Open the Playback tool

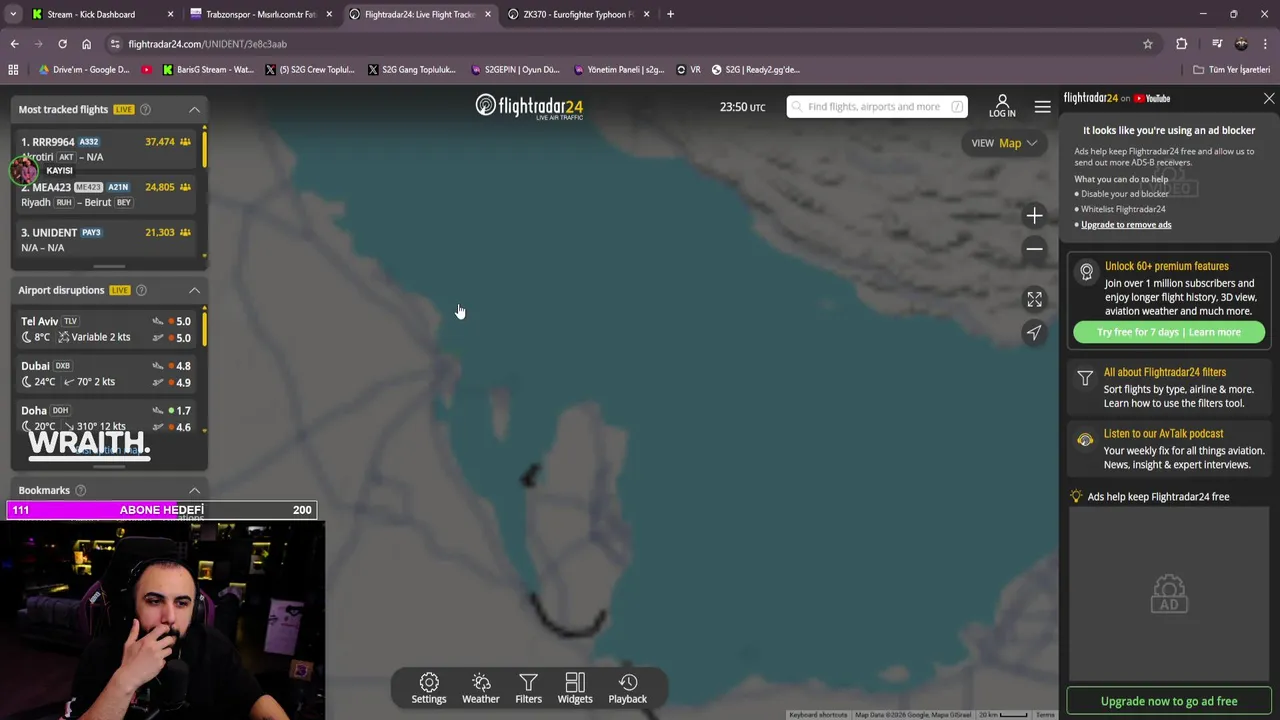pos(628,688)
